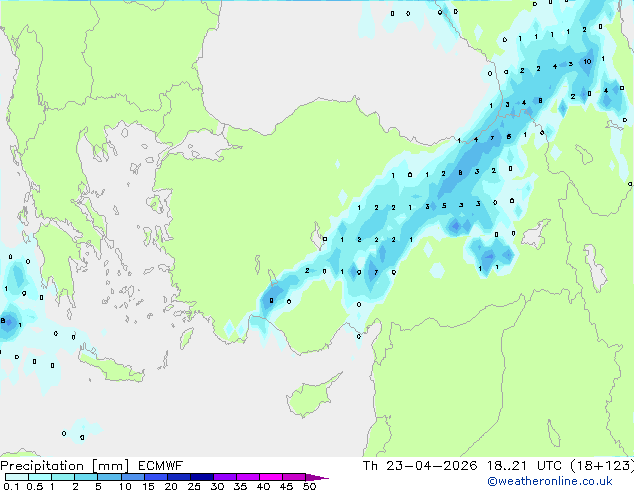Click the date text 'Th 23-04-2026'
634x490 pixels.
(x=420, y=466)
